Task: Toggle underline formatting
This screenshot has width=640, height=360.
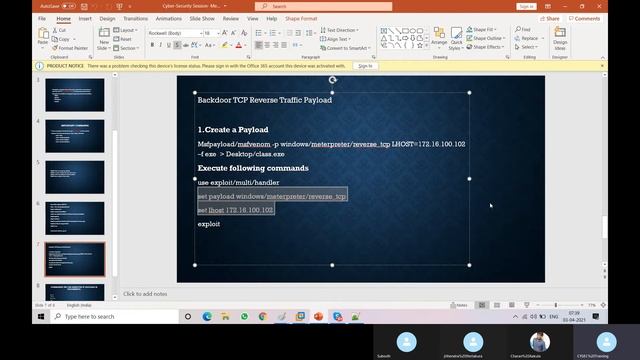Action: click(x=169, y=45)
